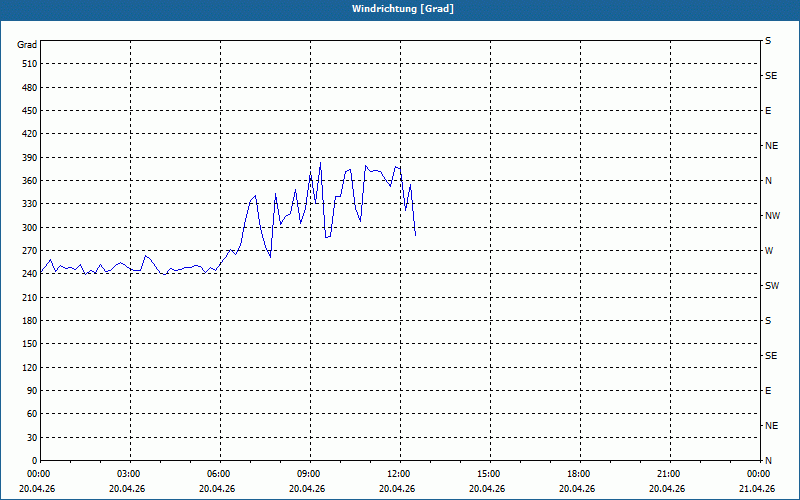Click the 00:00 label above 21.04.26
The width and height of the screenshot is (800, 500).
click(758, 474)
